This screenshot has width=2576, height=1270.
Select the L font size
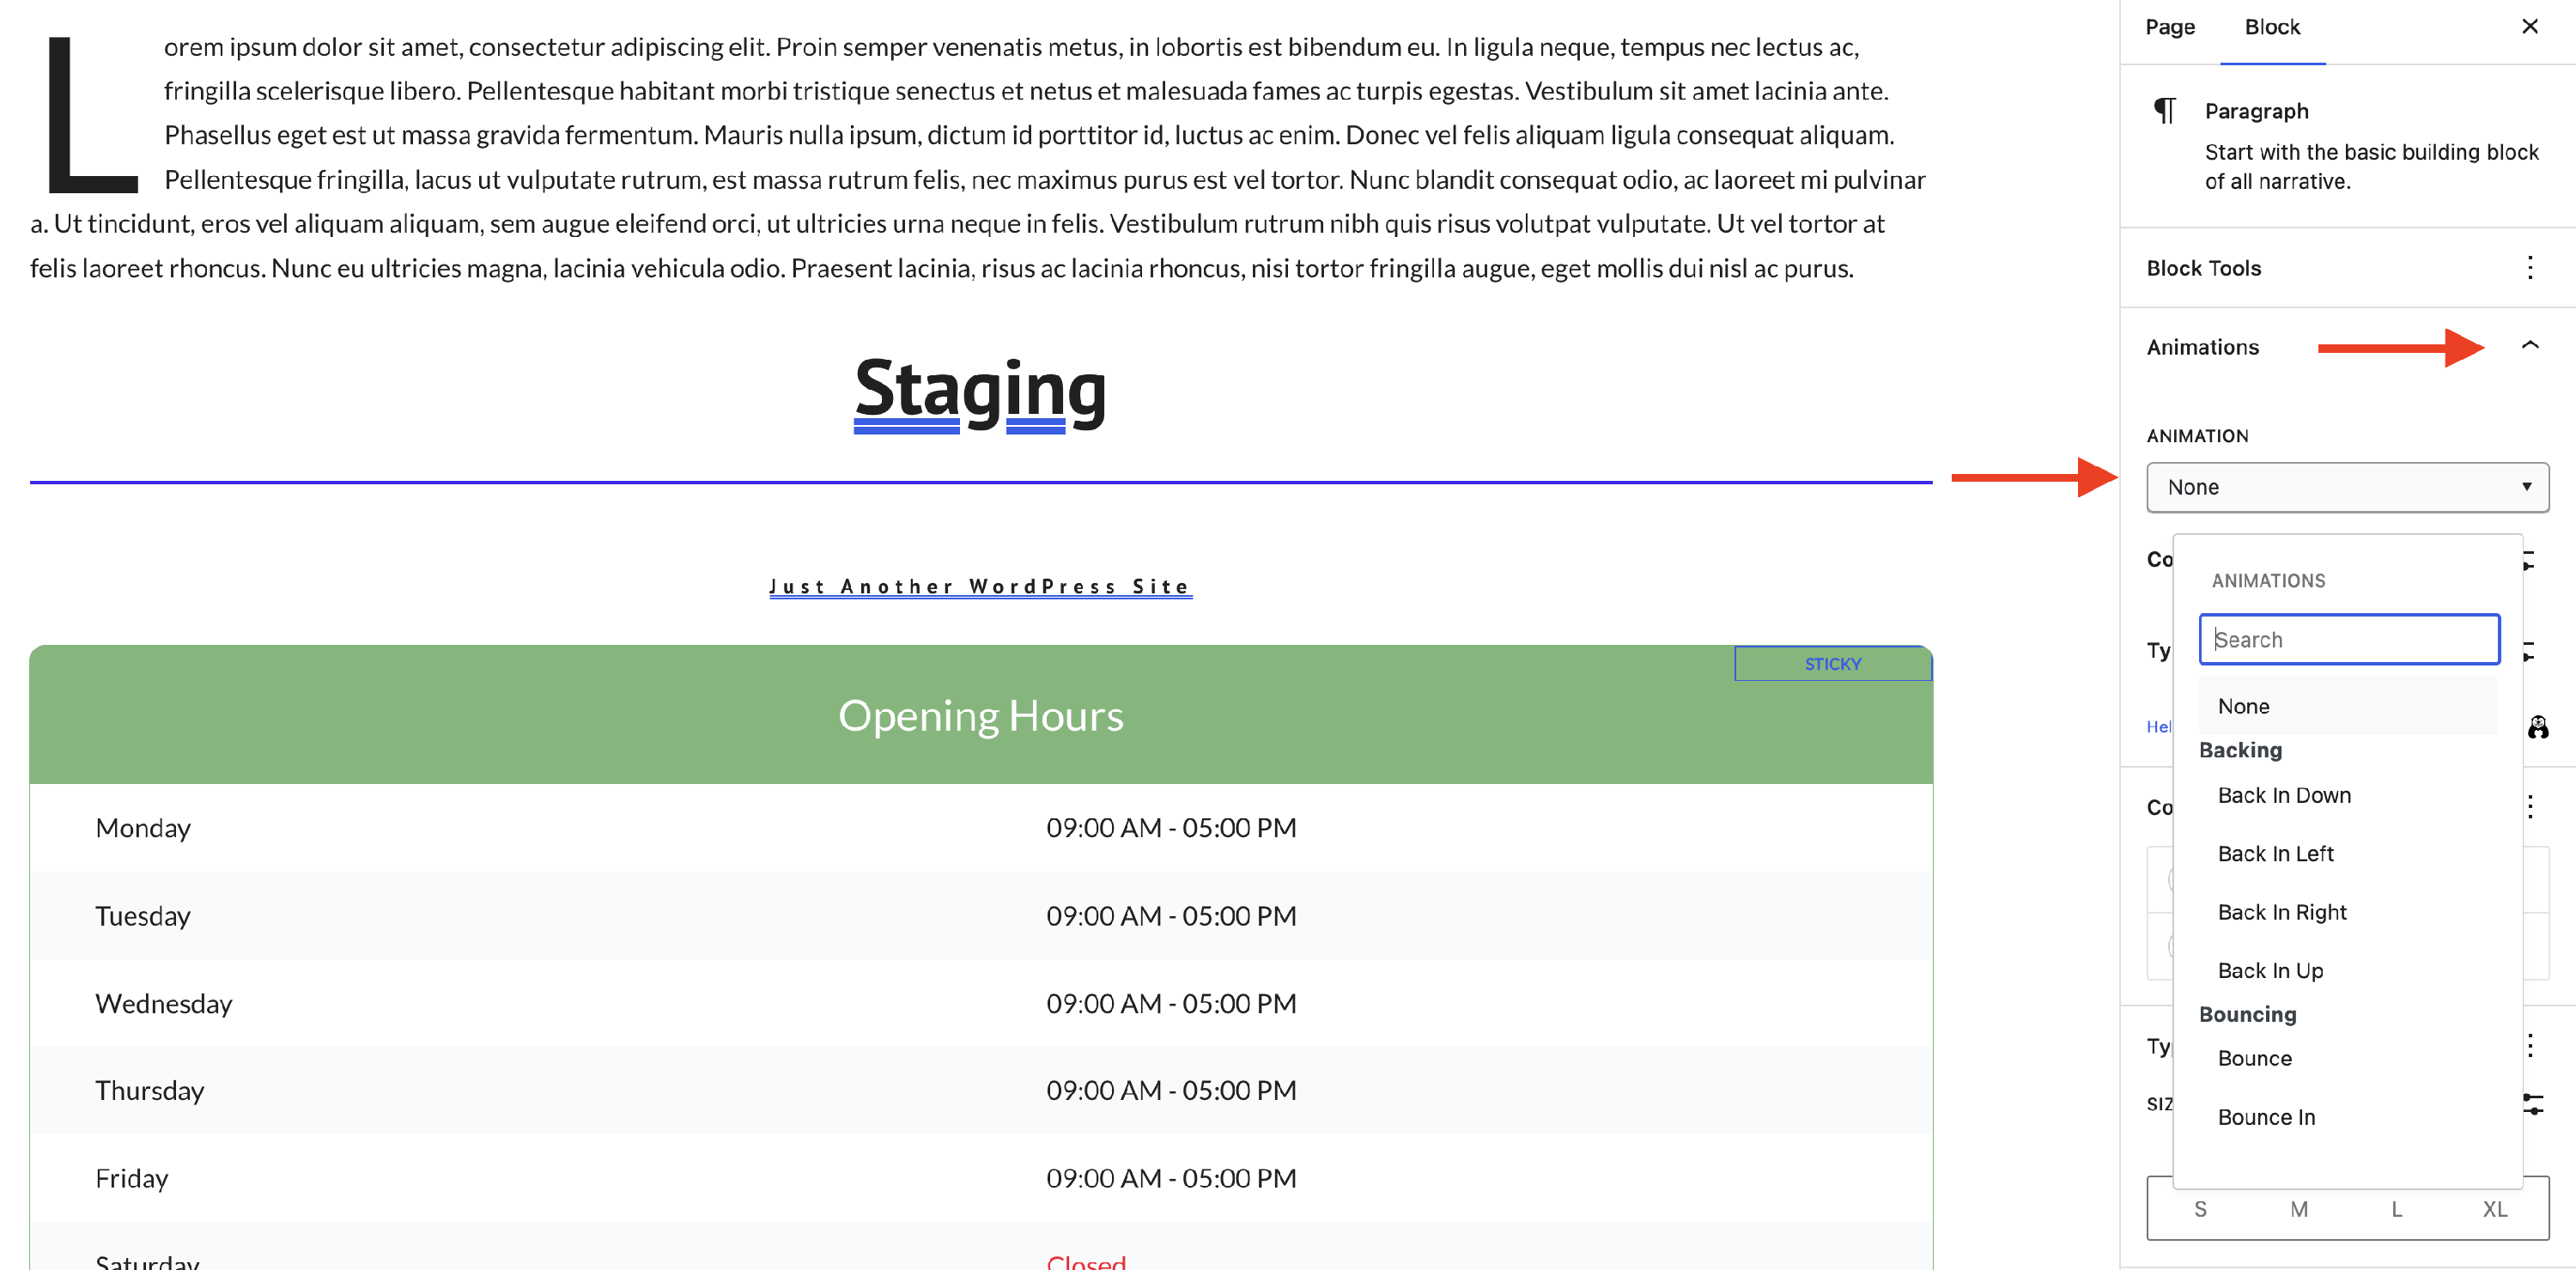point(2397,1209)
